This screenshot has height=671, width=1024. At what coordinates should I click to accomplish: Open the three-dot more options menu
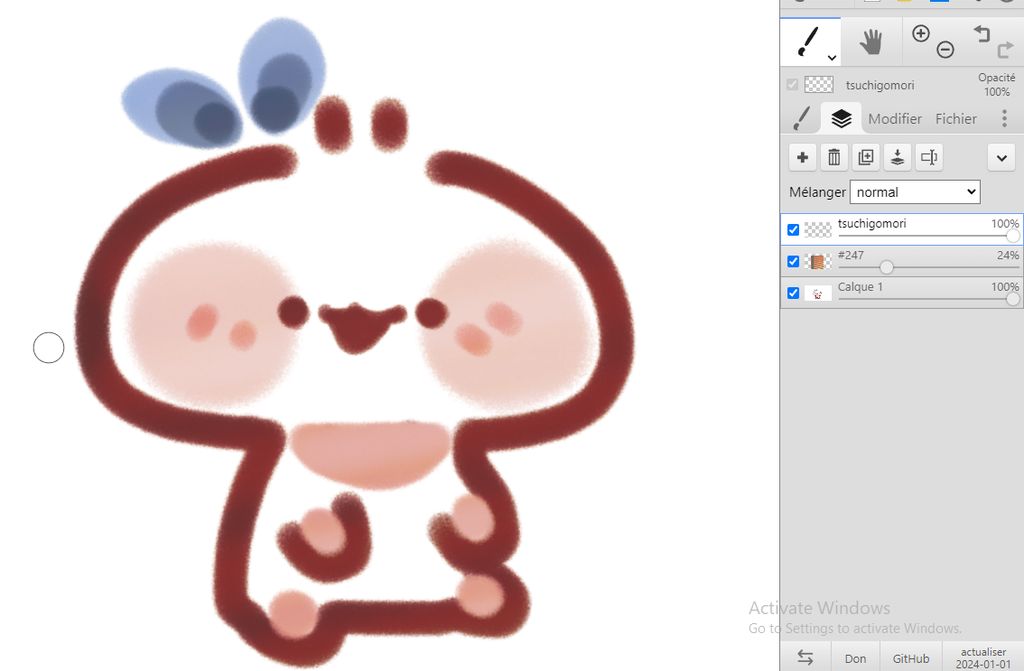point(1004,118)
